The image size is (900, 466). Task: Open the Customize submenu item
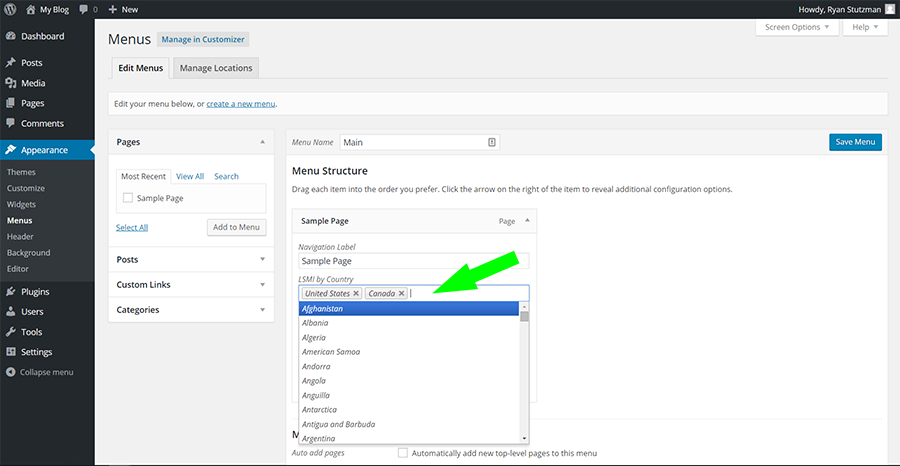tap(26, 188)
